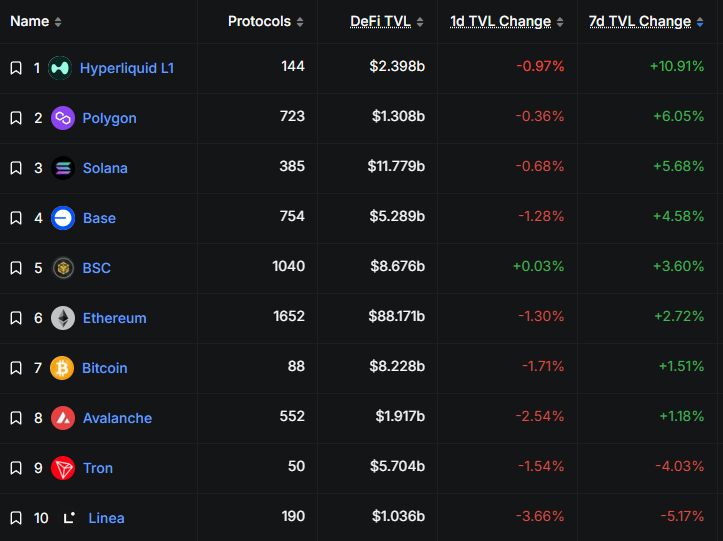Screen dimensions: 723x541
Task: Click the Ethereum logo icon
Action: tap(63, 318)
